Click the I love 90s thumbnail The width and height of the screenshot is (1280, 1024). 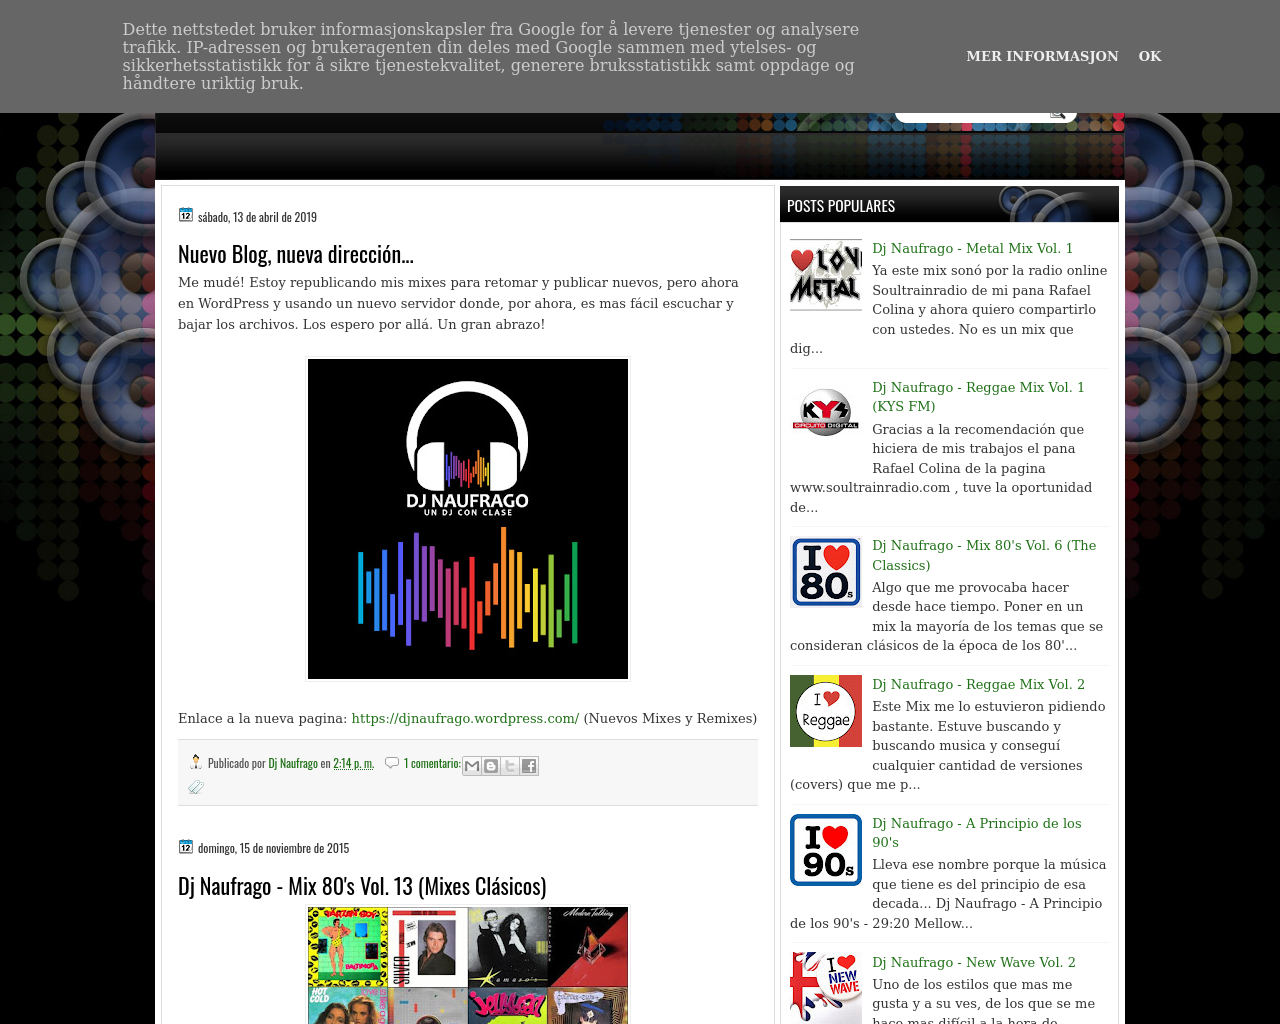pyautogui.click(x=826, y=850)
